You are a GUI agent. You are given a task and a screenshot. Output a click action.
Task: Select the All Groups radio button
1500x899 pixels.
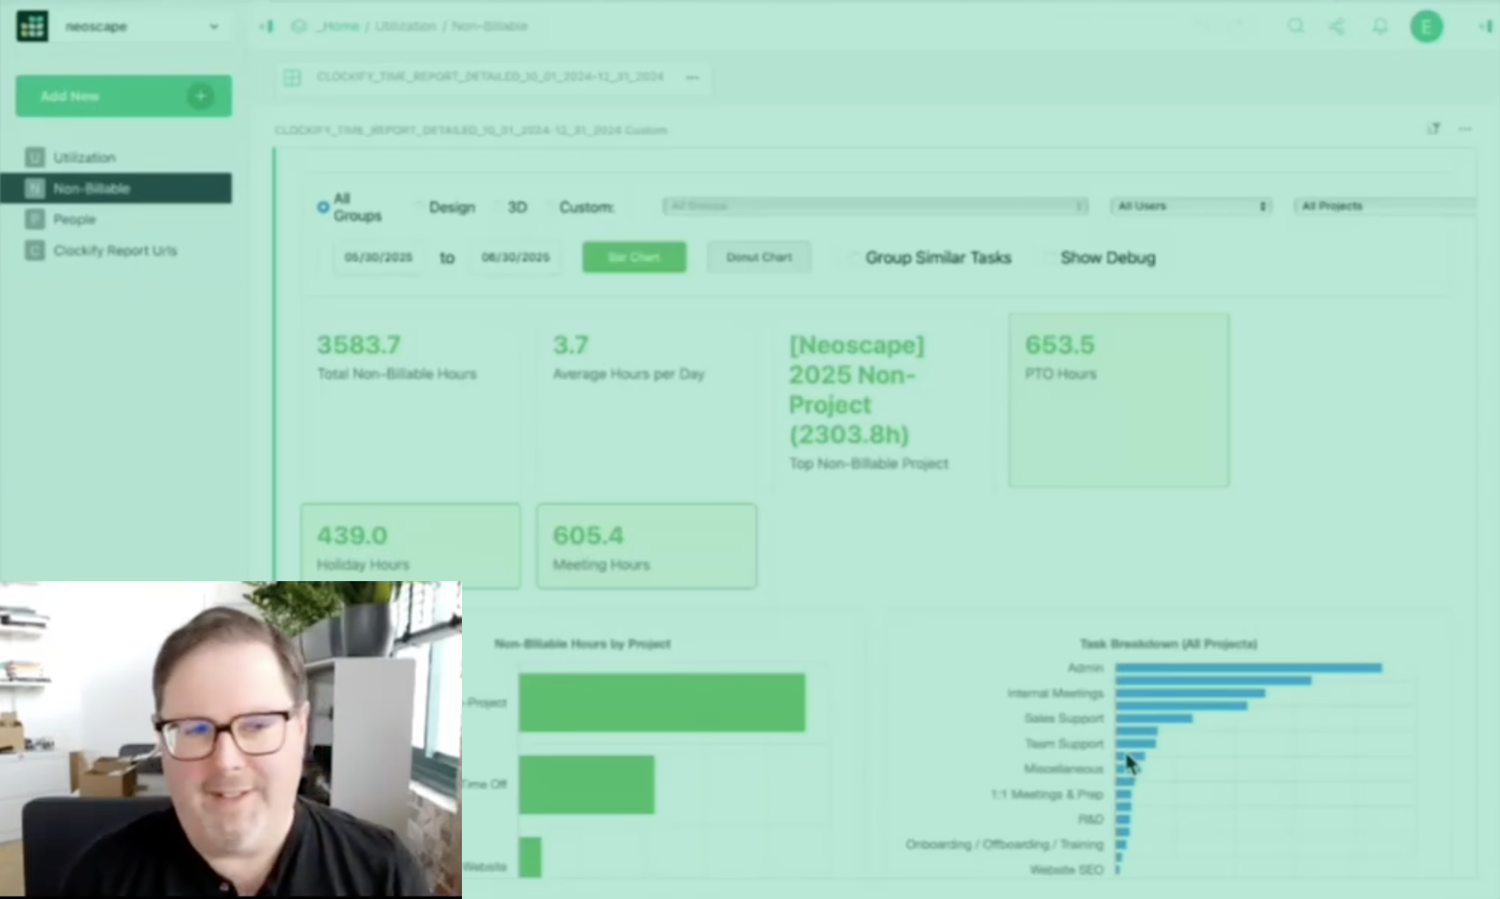323,207
